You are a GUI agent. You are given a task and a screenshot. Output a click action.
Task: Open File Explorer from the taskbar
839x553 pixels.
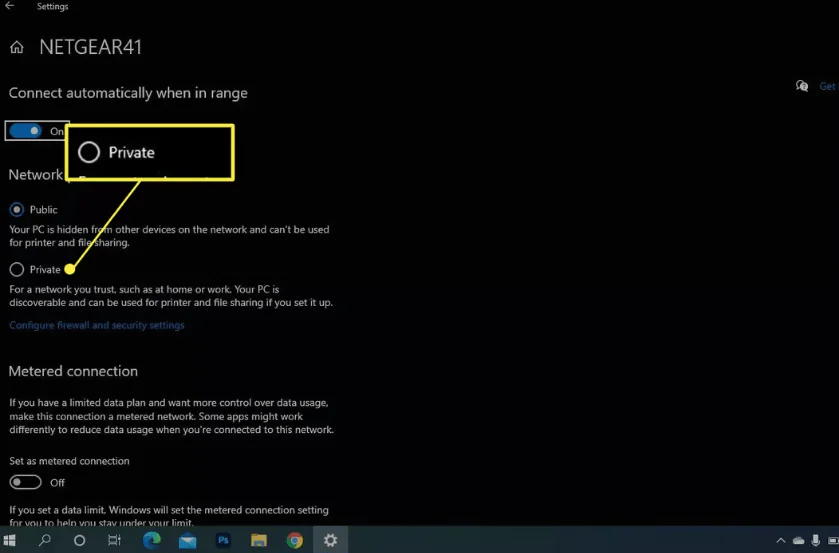point(259,540)
